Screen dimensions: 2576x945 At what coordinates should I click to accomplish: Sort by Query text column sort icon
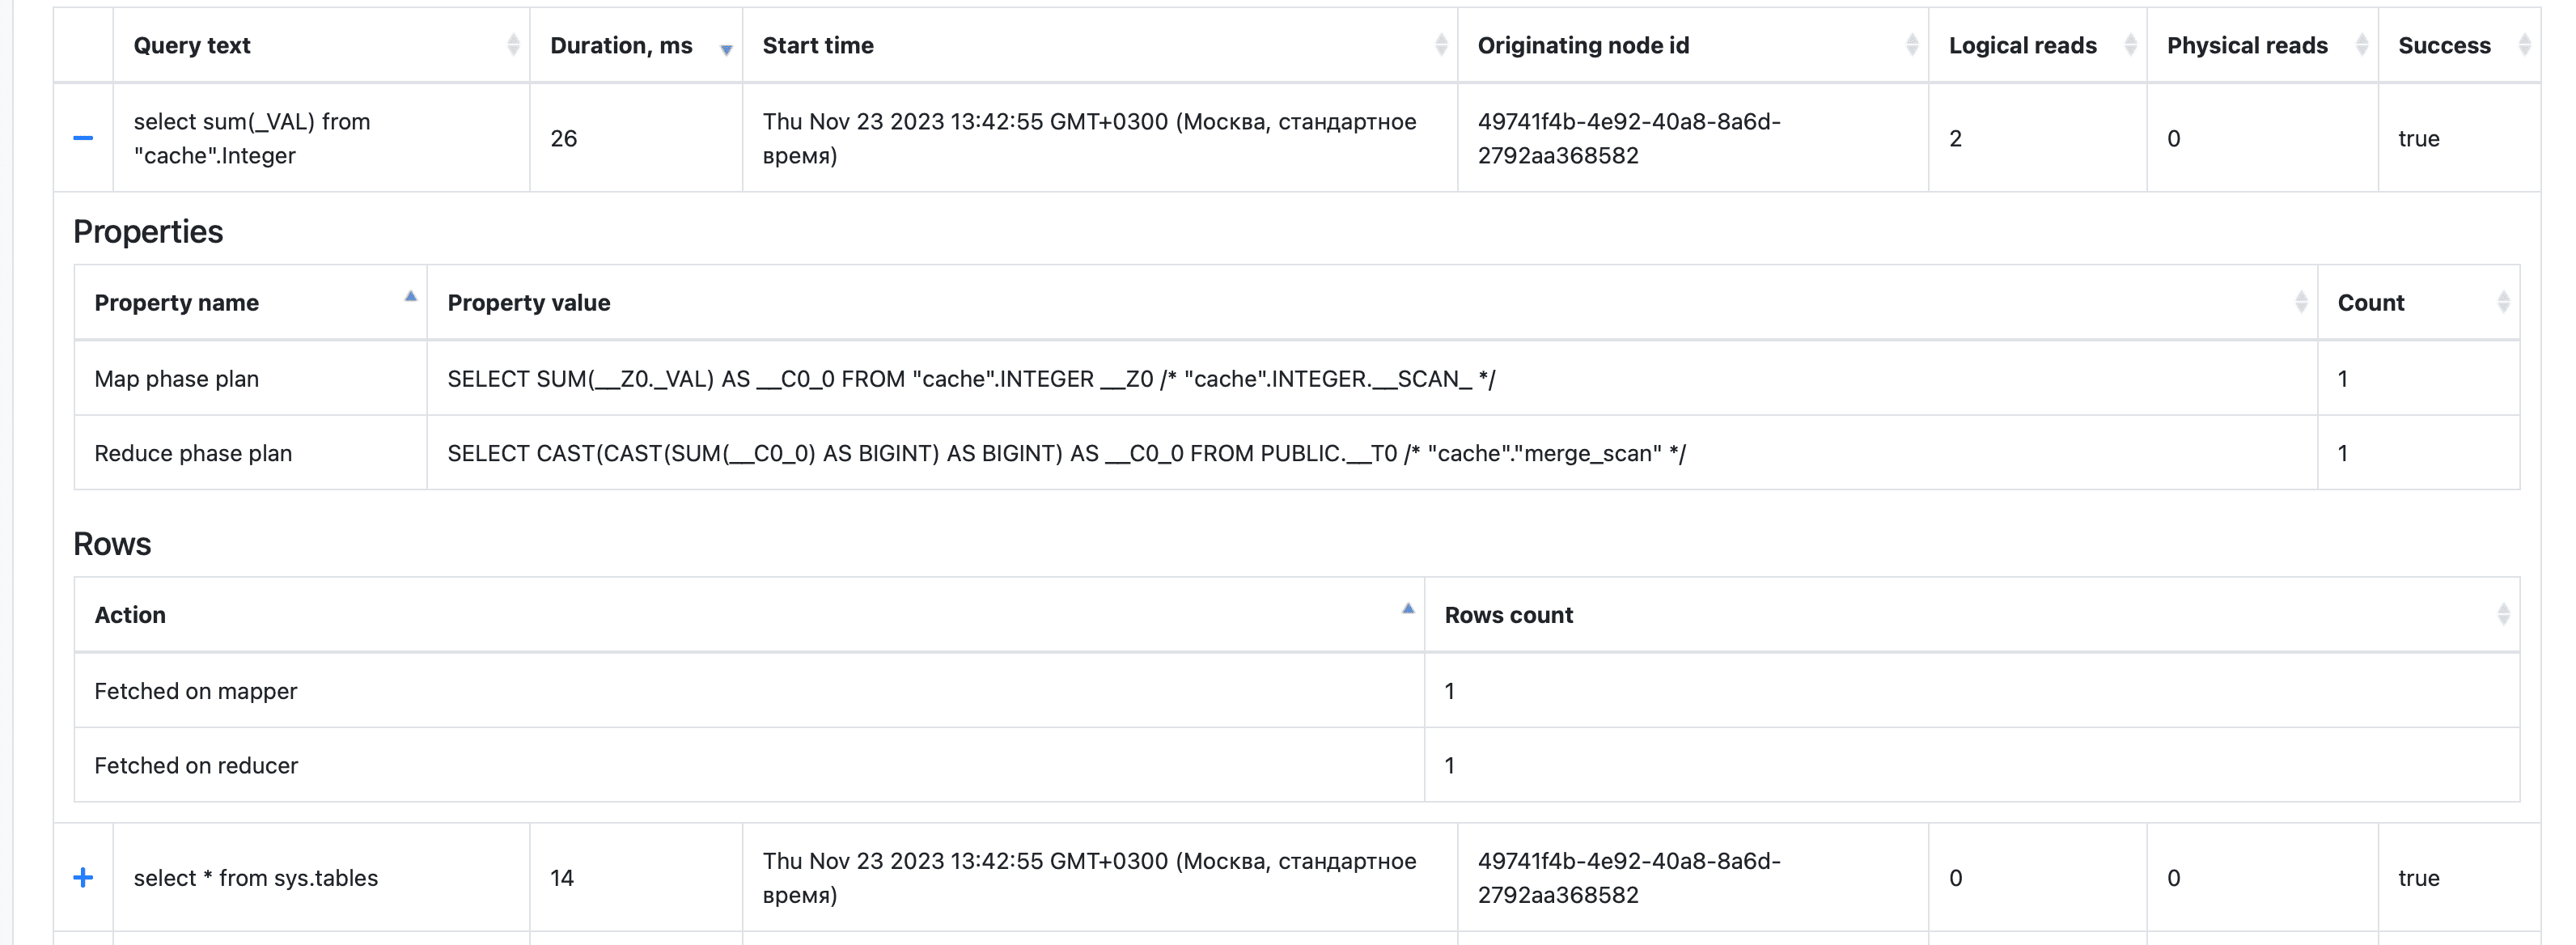click(513, 45)
